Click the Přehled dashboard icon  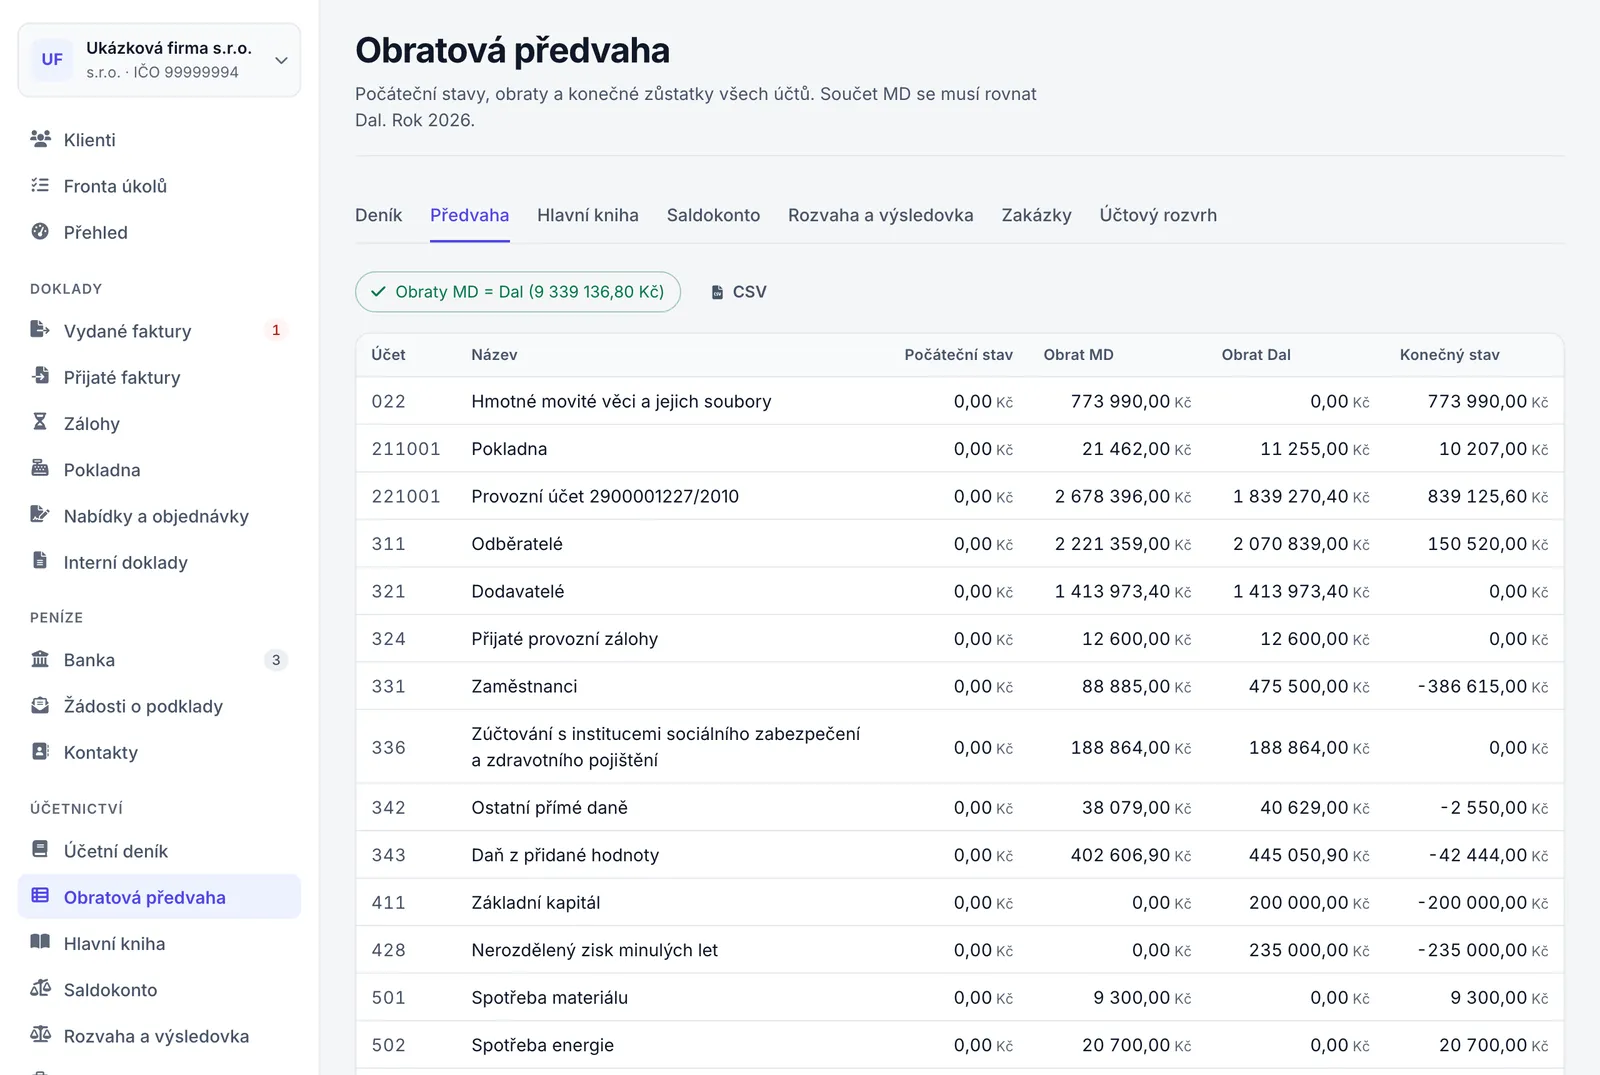click(x=40, y=231)
